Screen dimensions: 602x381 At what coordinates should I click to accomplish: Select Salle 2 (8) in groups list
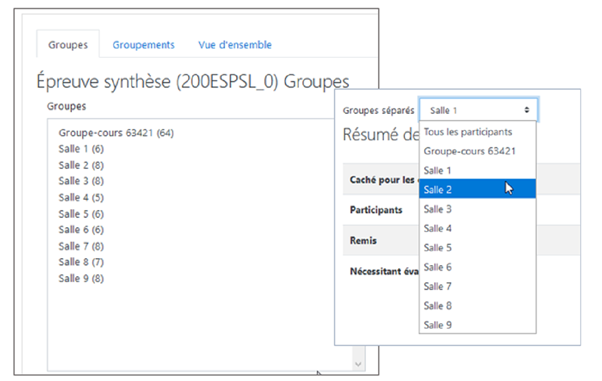(x=81, y=165)
